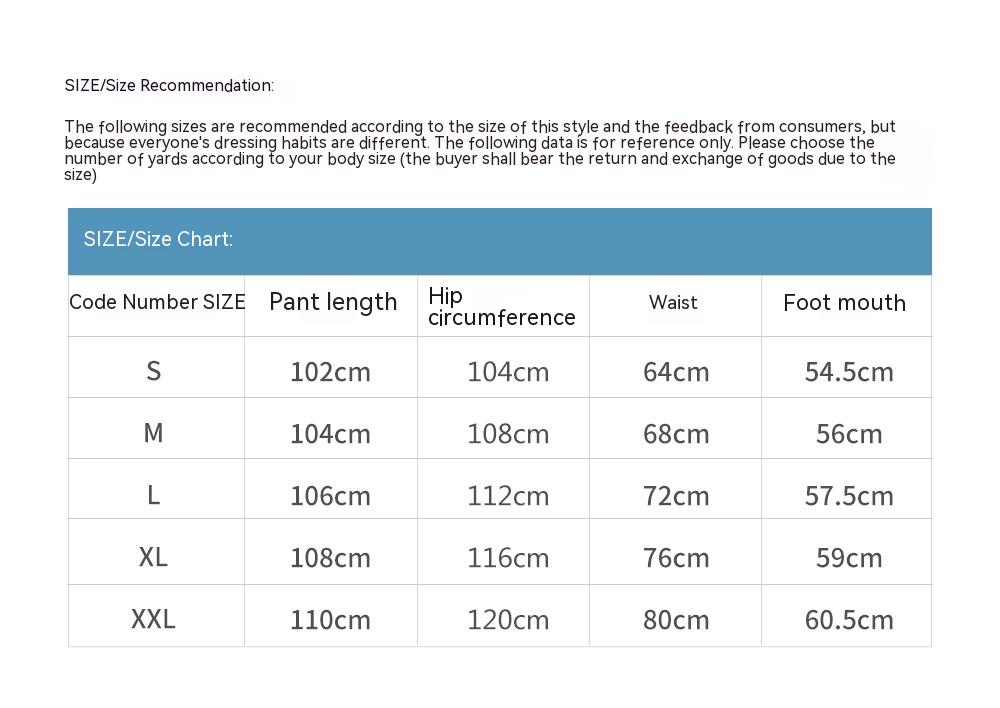Click the size recommendation paragraph text
Screen dimensions: 1000x708
[480, 150]
